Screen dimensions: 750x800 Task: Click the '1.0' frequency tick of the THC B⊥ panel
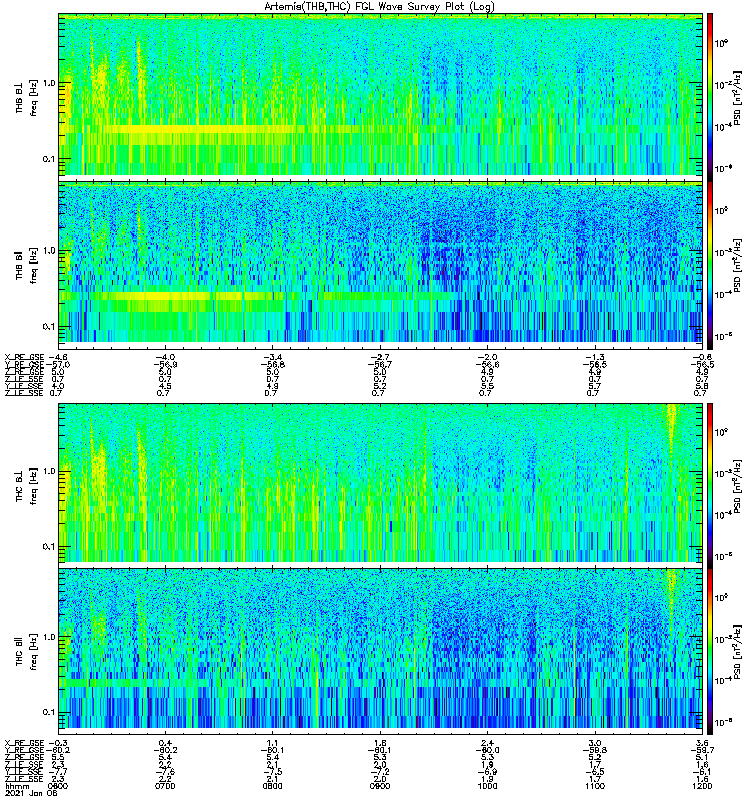48,471
